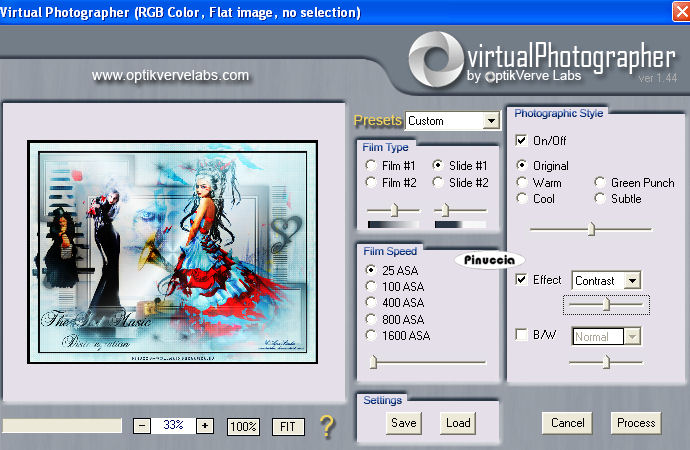Select the Slide #2 radio button
The width and height of the screenshot is (690, 450).
pyautogui.click(x=437, y=182)
